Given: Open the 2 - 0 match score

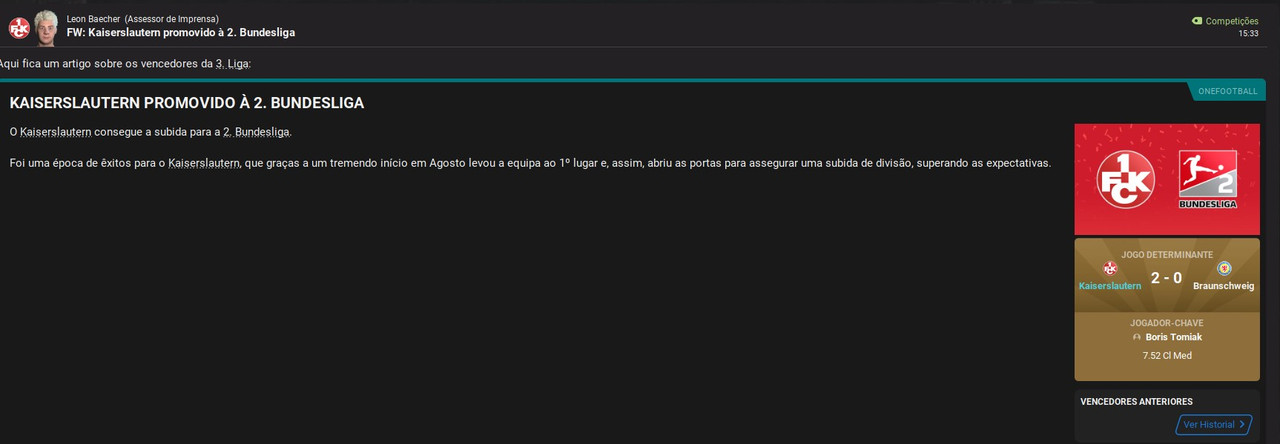Looking at the screenshot, I should tap(1166, 278).
